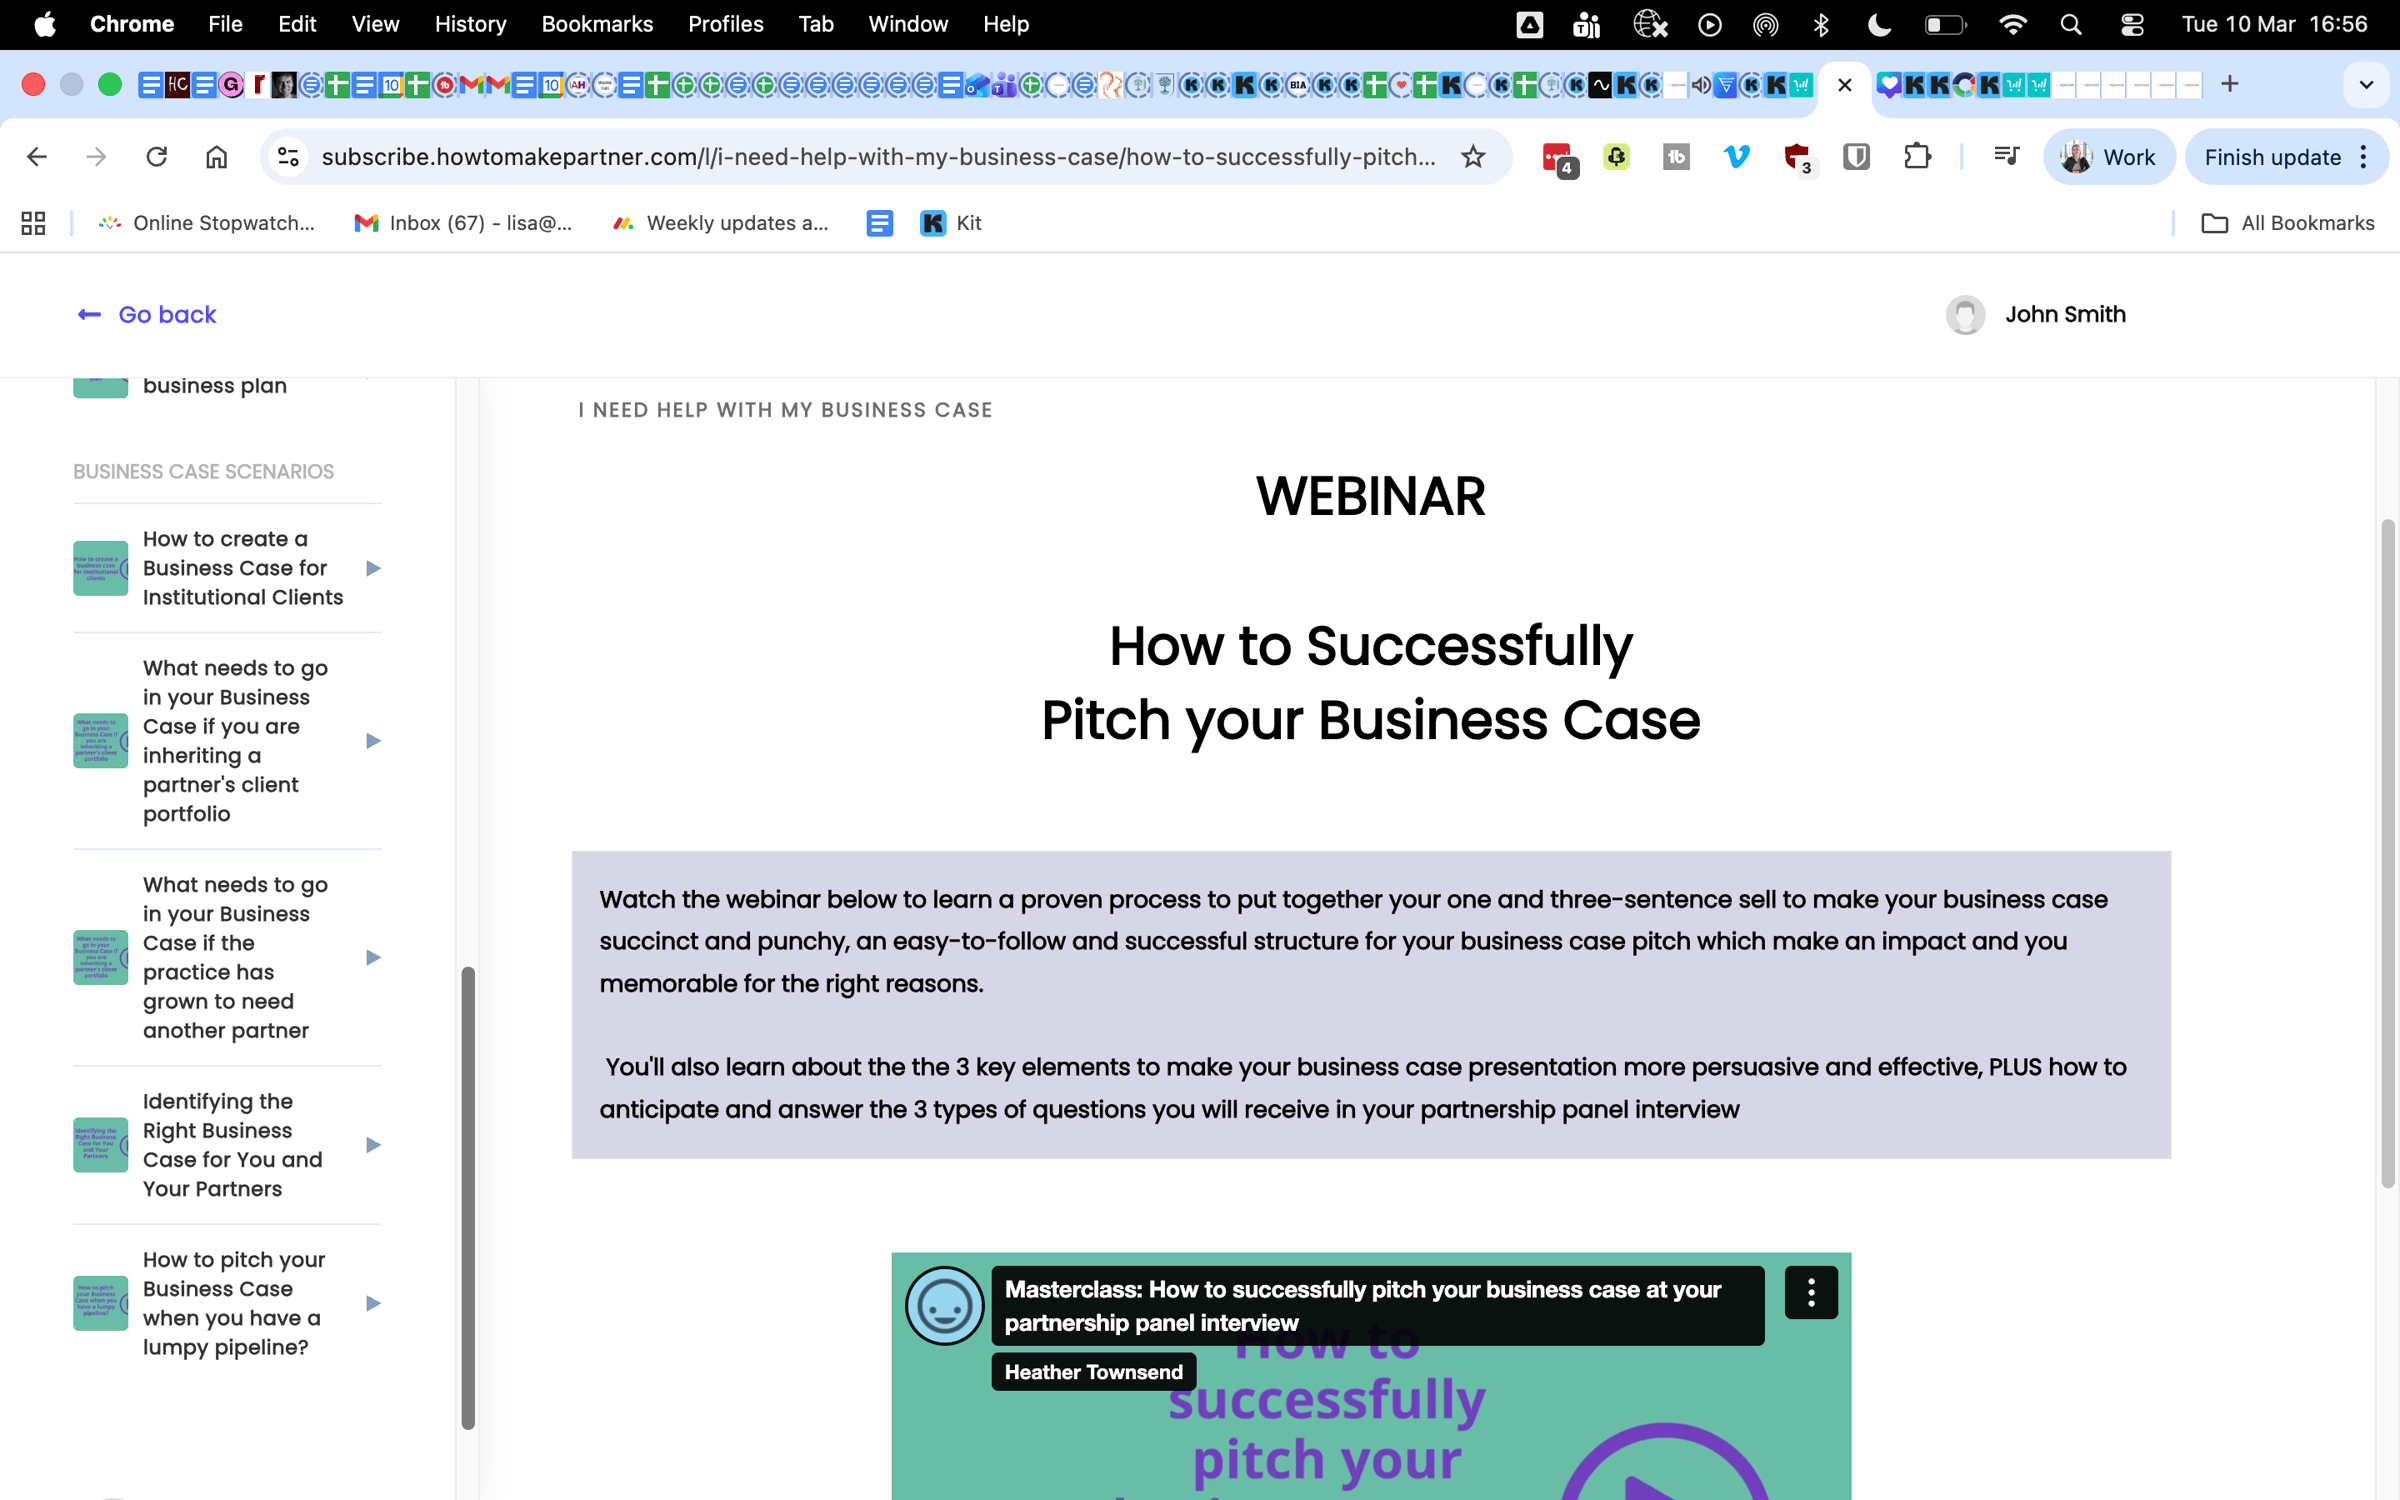Viewport: 2400px width, 1500px height.
Task: Expand the tab search dropdown chevron
Action: click(x=2365, y=85)
